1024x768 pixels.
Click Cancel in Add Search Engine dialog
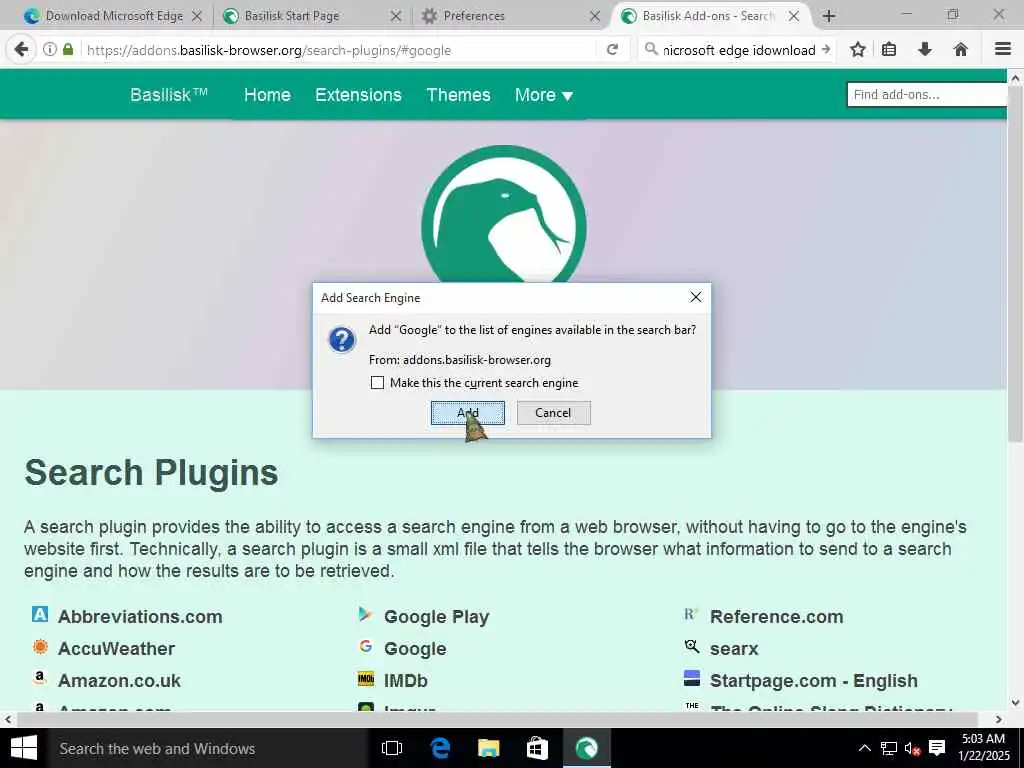pos(553,413)
